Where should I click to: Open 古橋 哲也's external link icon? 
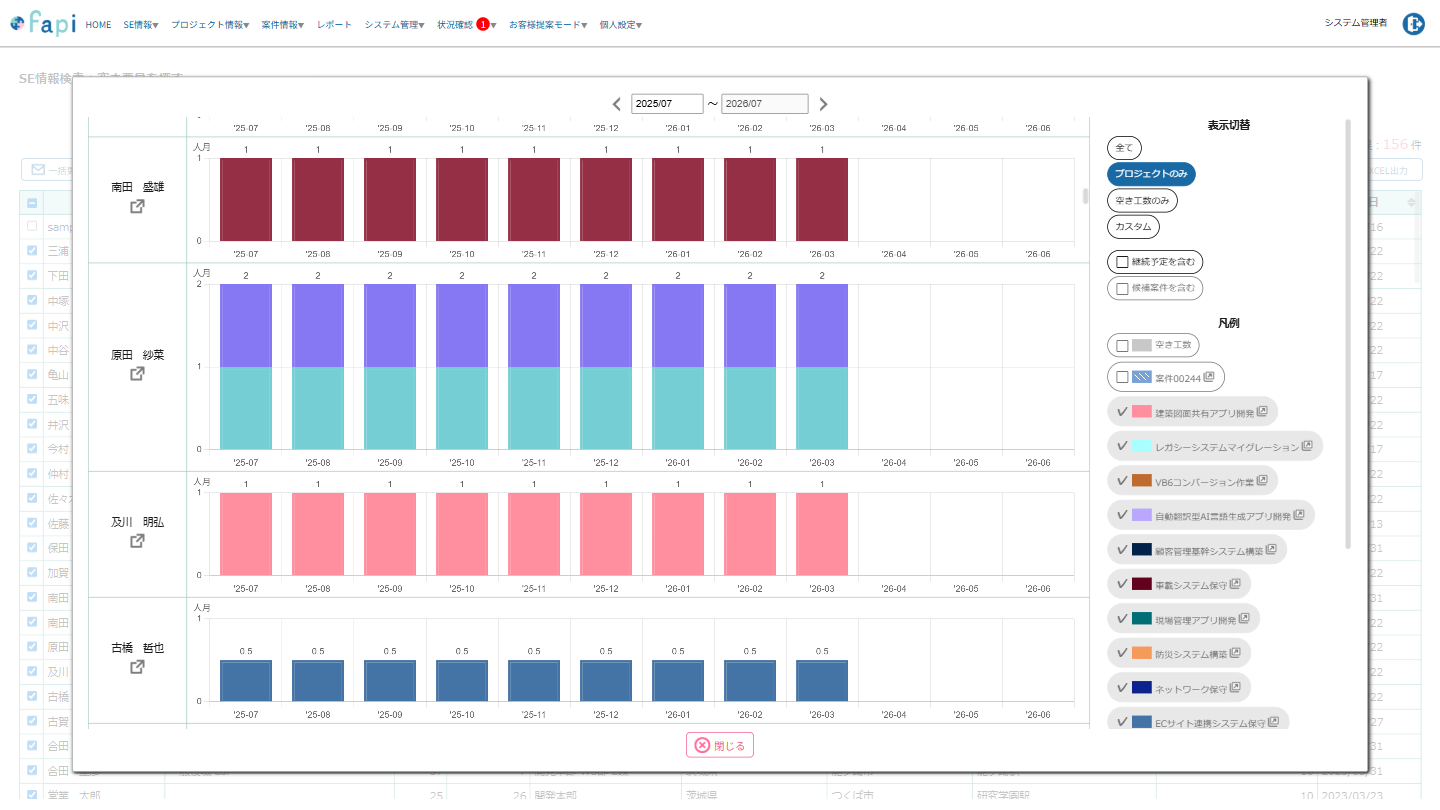tap(137, 667)
